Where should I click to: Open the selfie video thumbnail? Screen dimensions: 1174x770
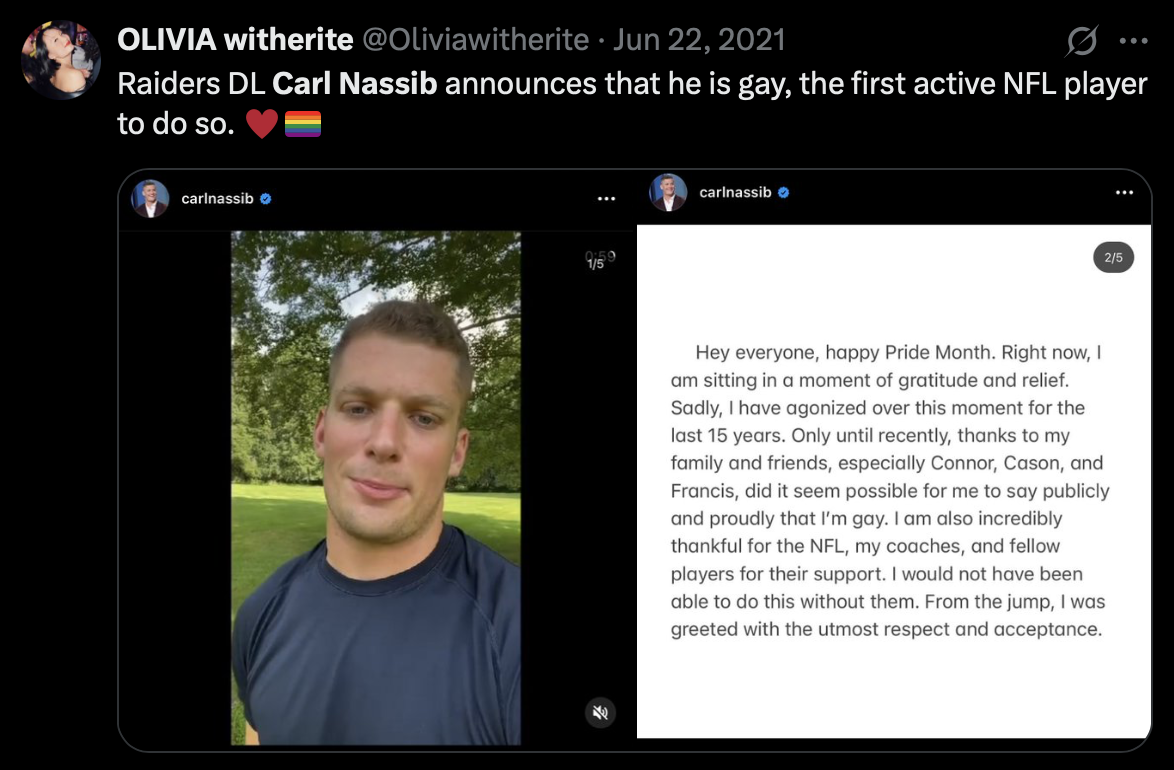(x=376, y=488)
